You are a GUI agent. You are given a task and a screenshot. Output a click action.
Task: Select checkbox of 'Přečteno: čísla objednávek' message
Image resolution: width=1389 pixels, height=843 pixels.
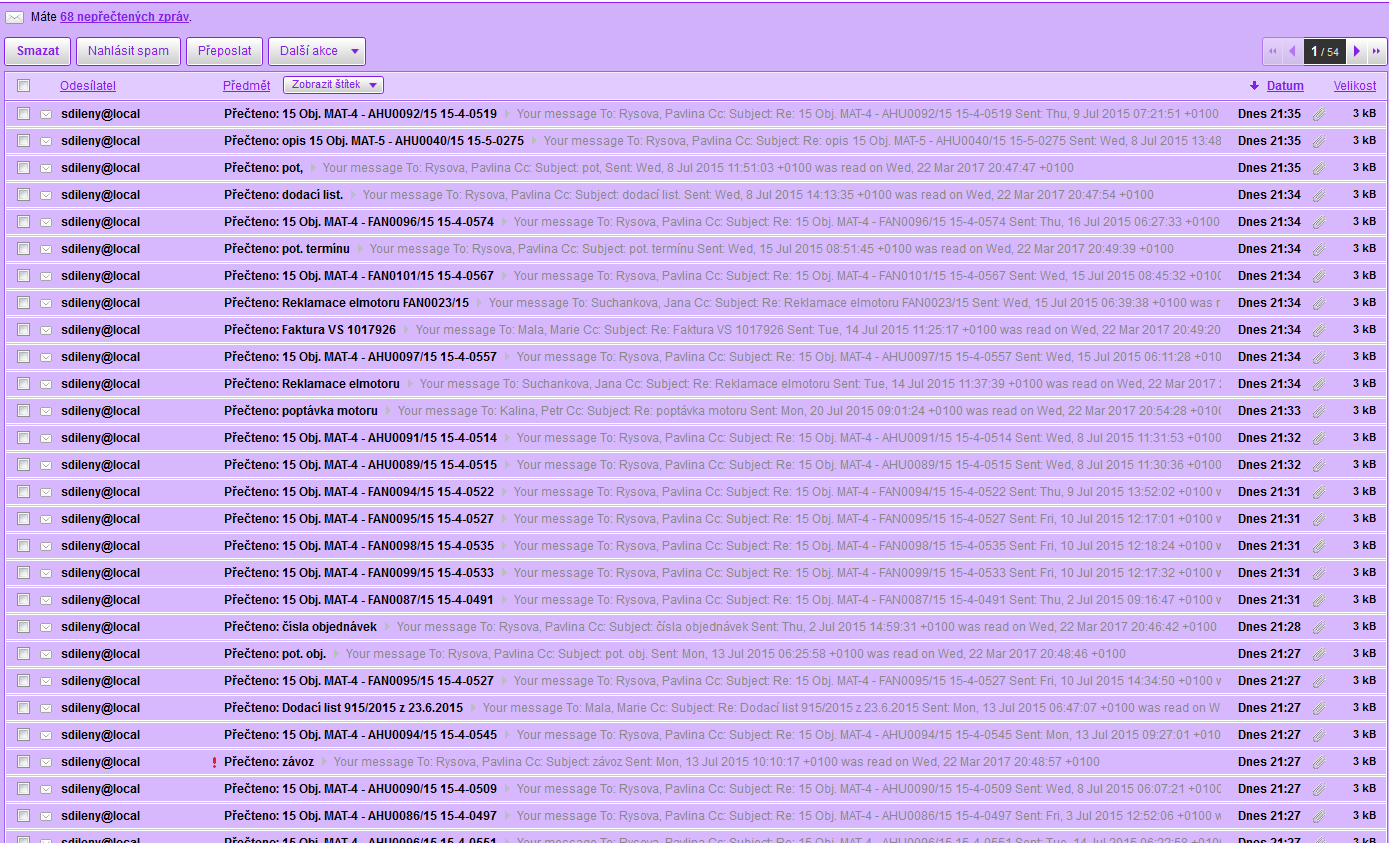point(24,627)
